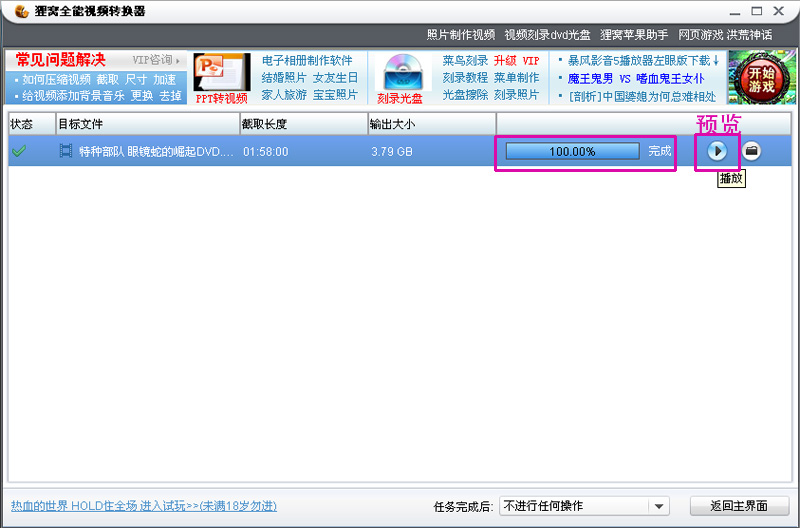The height and width of the screenshot is (528, 800).
Task: Click the 家人旅游 link
Action: (284, 95)
